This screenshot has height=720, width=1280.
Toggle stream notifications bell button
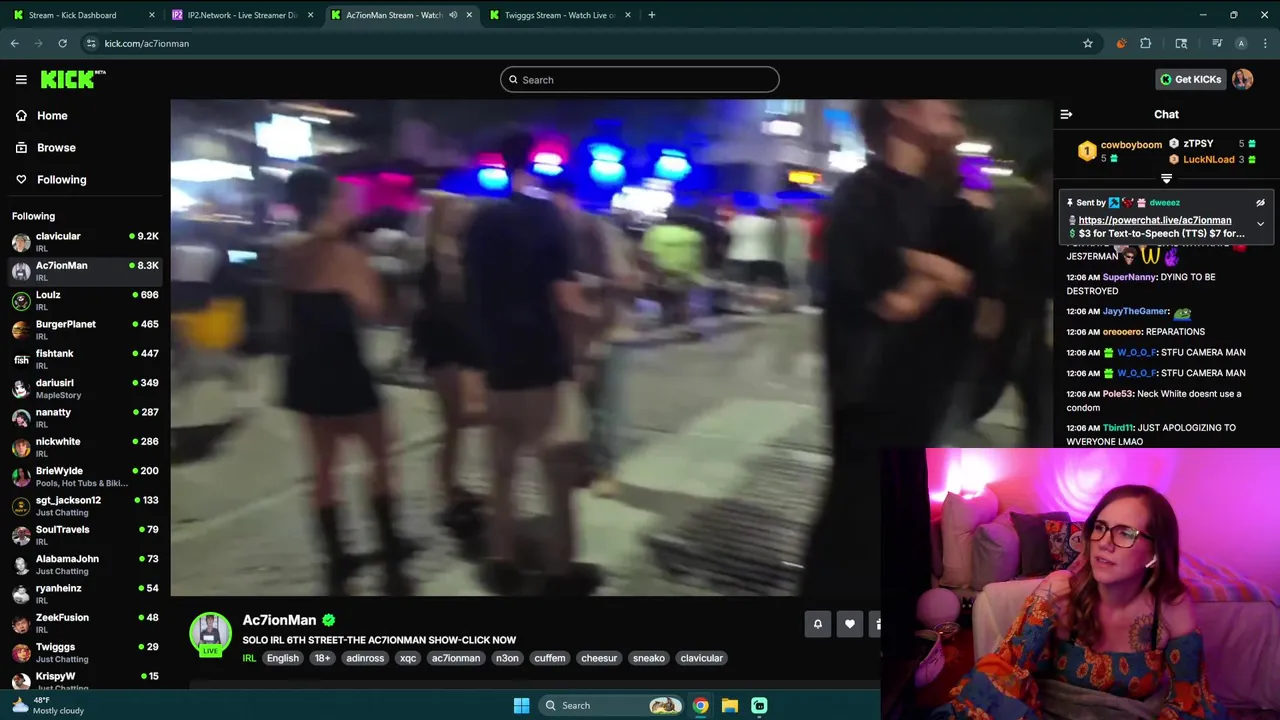coord(817,624)
